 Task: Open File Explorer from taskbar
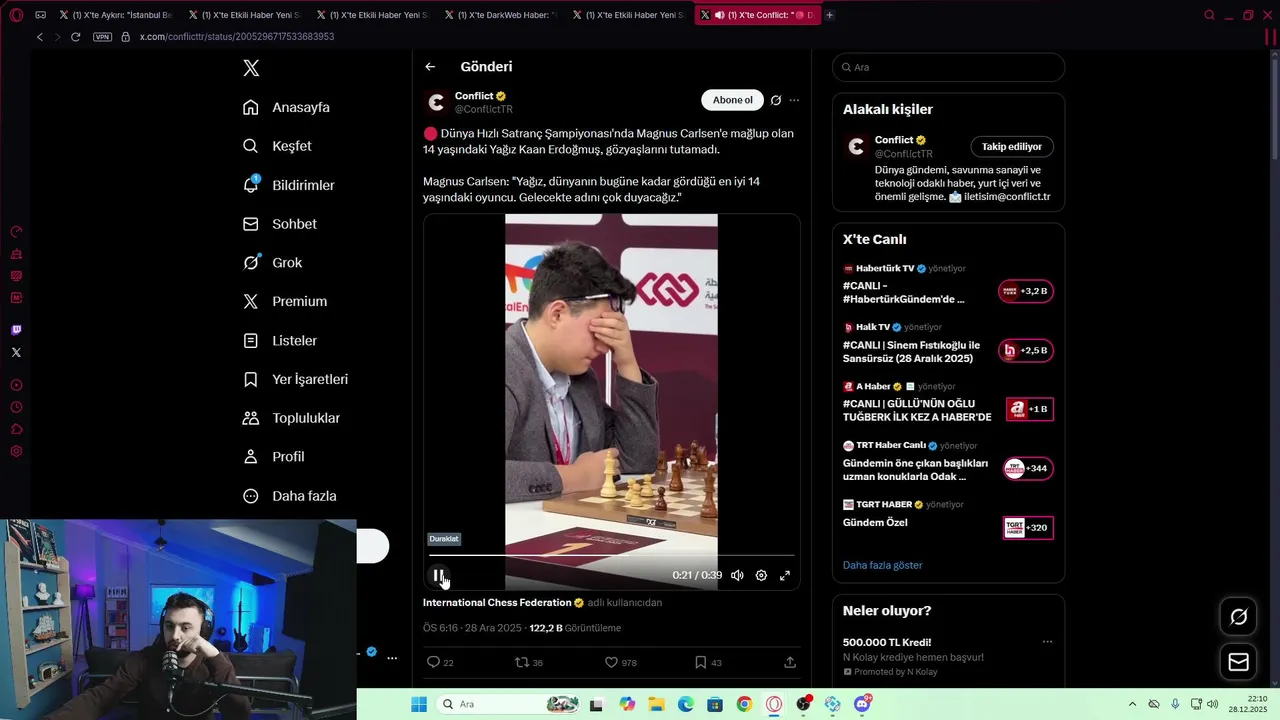[x=657, y=704]
